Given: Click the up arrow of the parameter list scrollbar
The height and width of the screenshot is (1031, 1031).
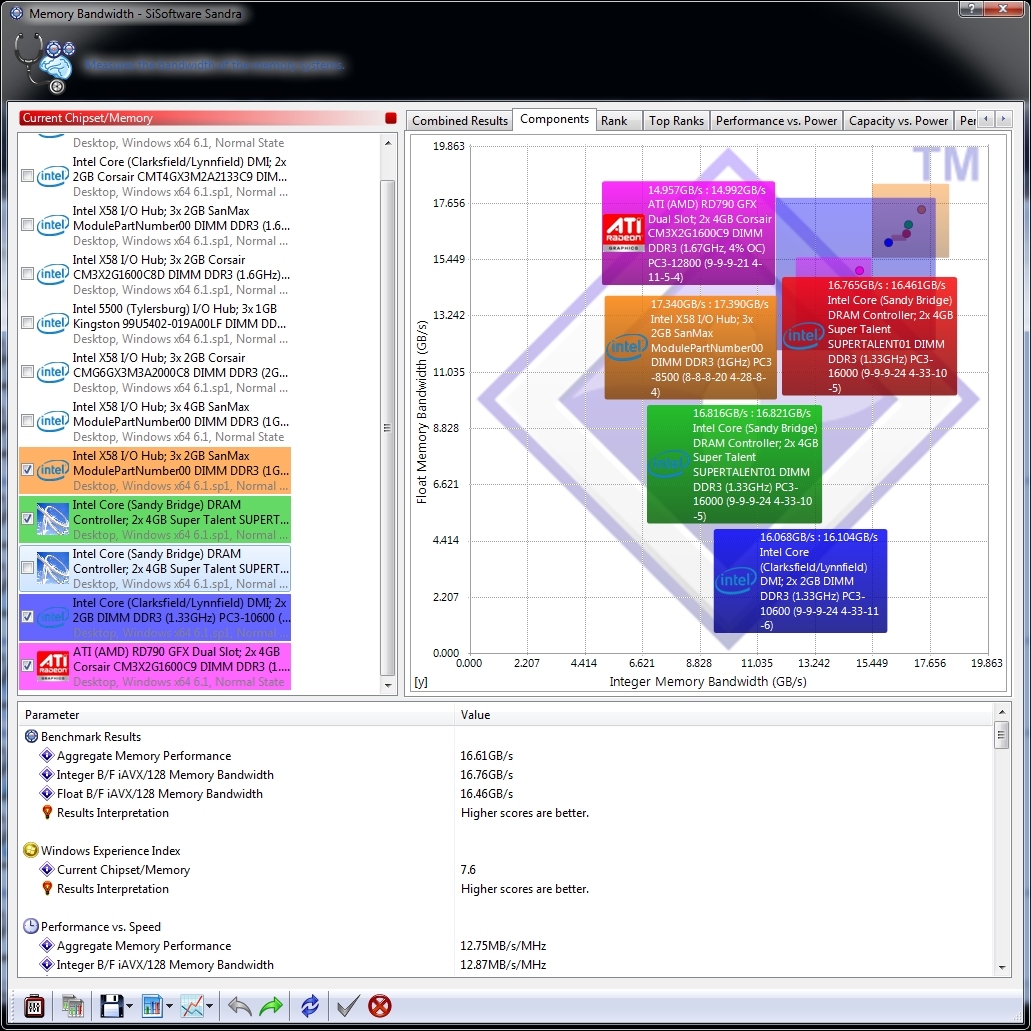Looking at the screenshot, I should (1001, 712).
